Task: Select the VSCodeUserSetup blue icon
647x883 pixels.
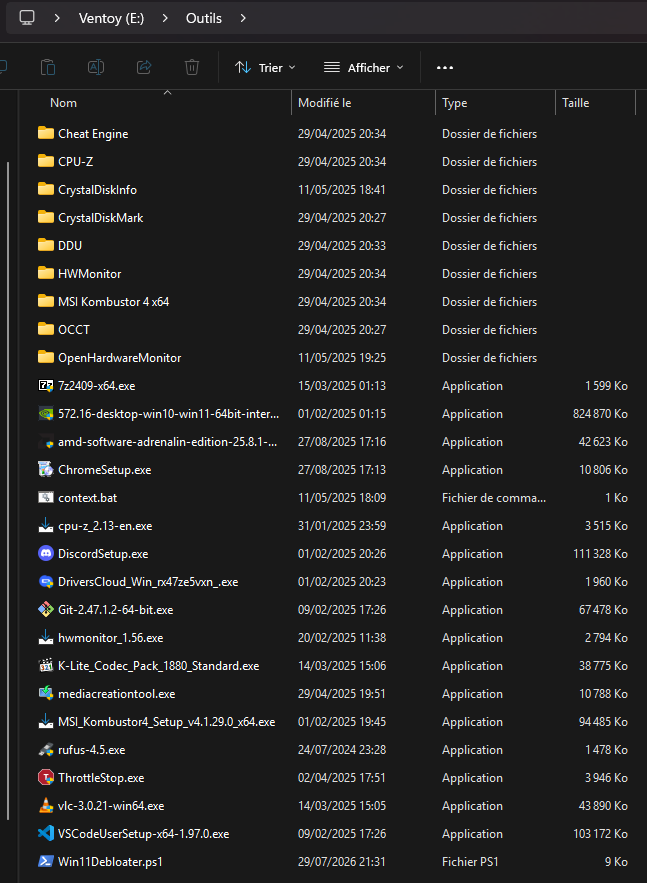Action: (x=46, y=833)
